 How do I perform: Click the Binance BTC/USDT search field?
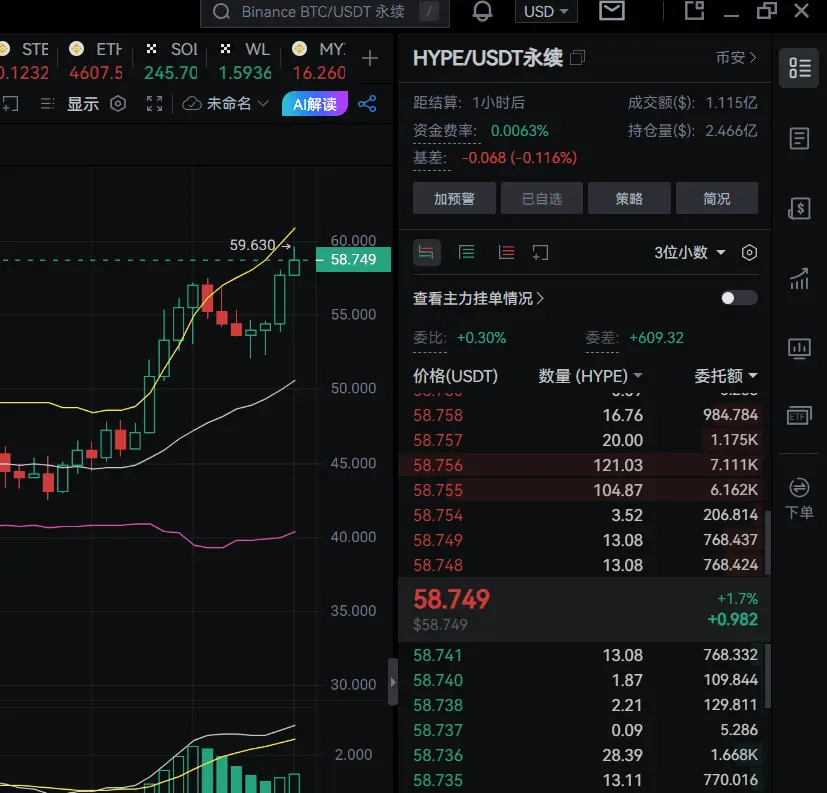coord(325,12)
